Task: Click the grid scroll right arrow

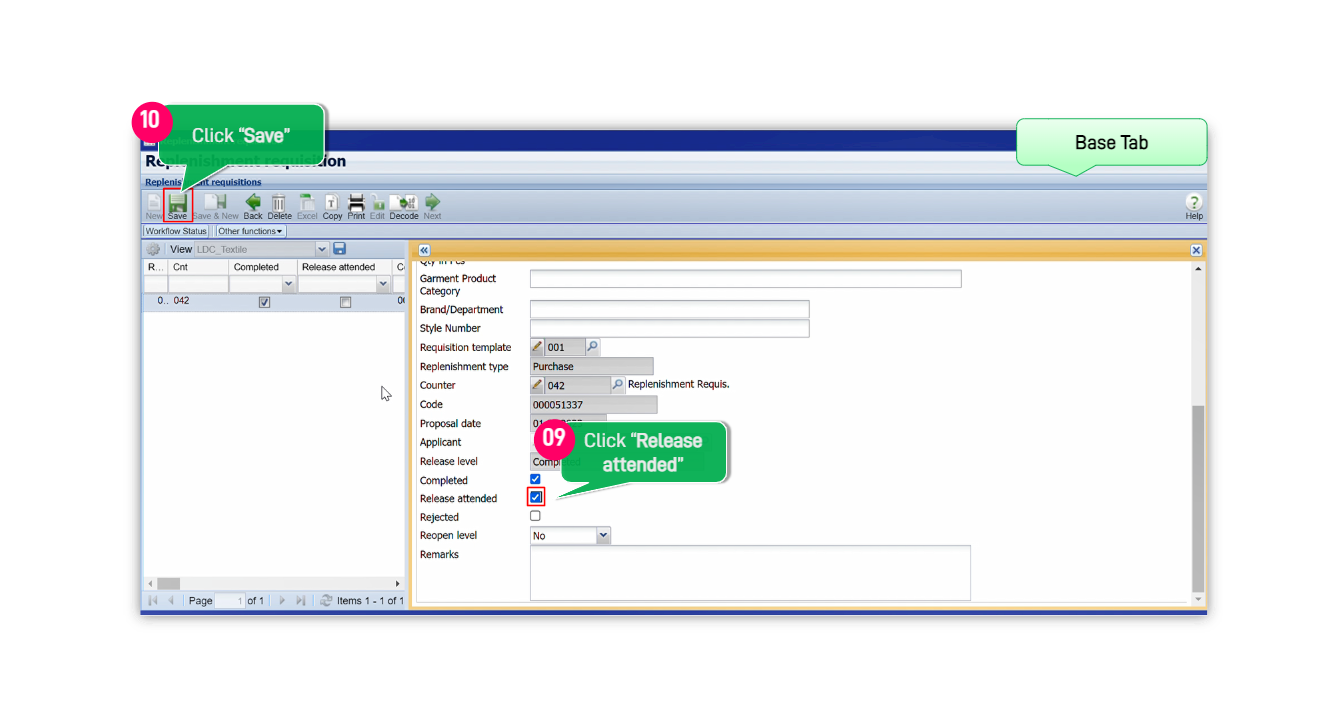Action: tap(397, 583)
